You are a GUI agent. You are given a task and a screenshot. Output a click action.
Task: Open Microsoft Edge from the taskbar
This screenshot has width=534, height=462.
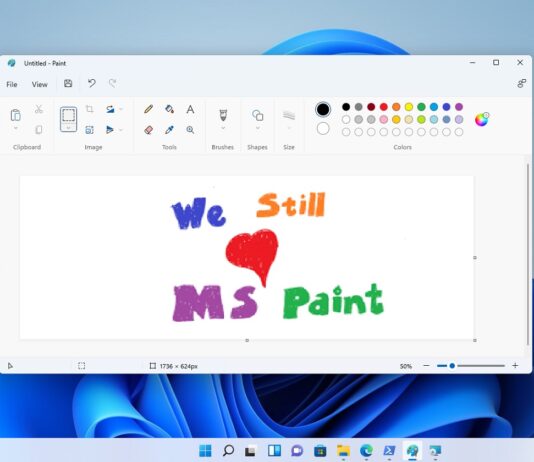tap(366, 450)
